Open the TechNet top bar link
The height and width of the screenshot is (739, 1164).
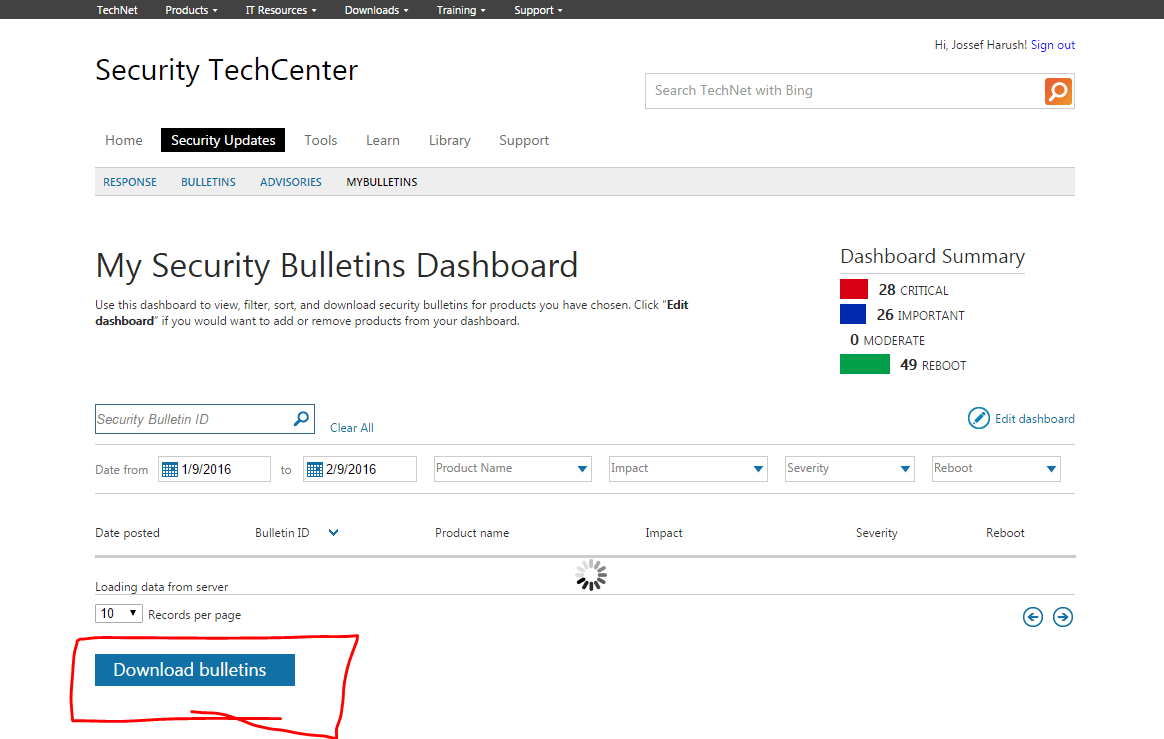pos(117,10)
